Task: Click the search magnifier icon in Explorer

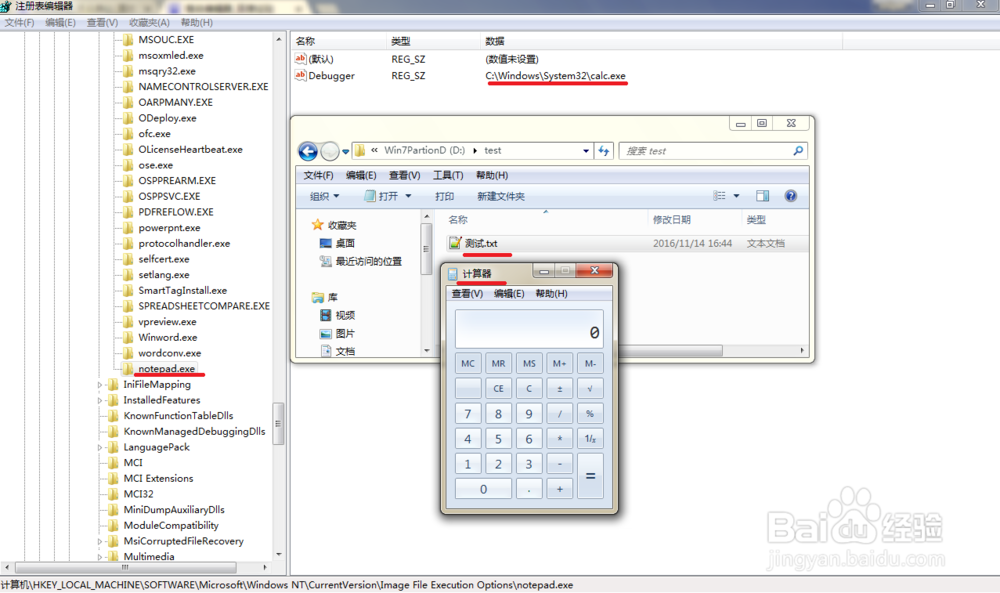Action: [x=798, y=150]
